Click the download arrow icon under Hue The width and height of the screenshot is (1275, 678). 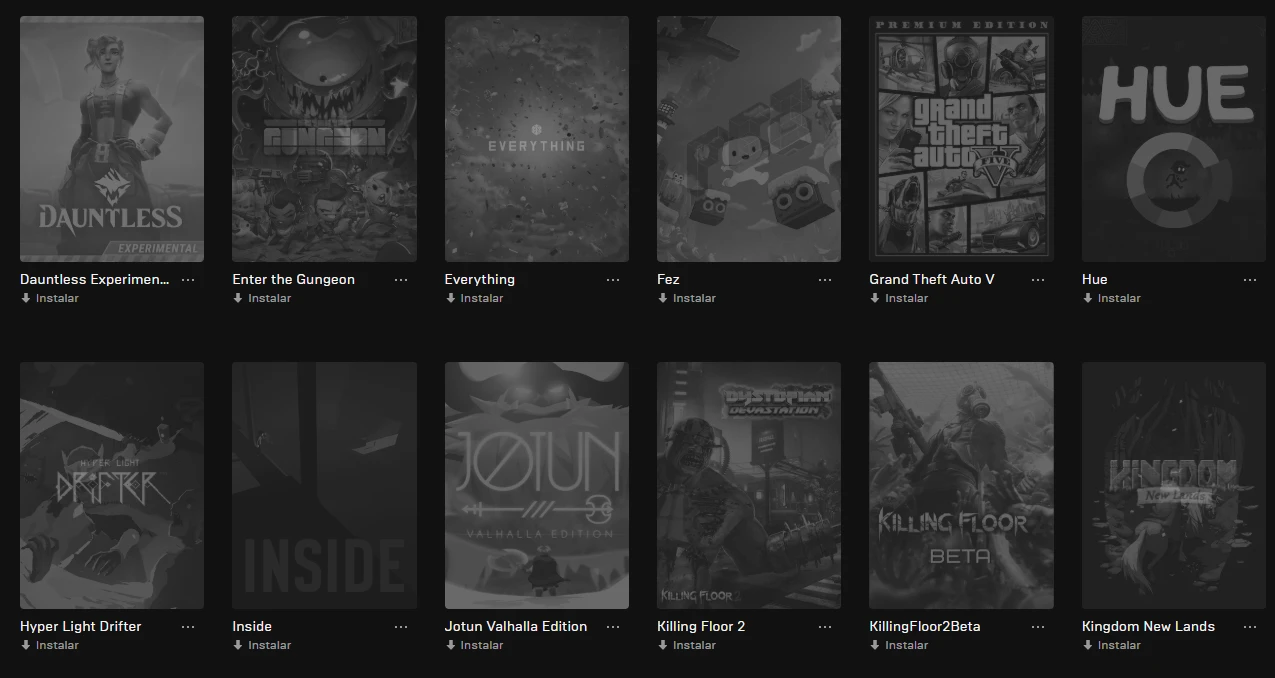[x=1087, y=298]
